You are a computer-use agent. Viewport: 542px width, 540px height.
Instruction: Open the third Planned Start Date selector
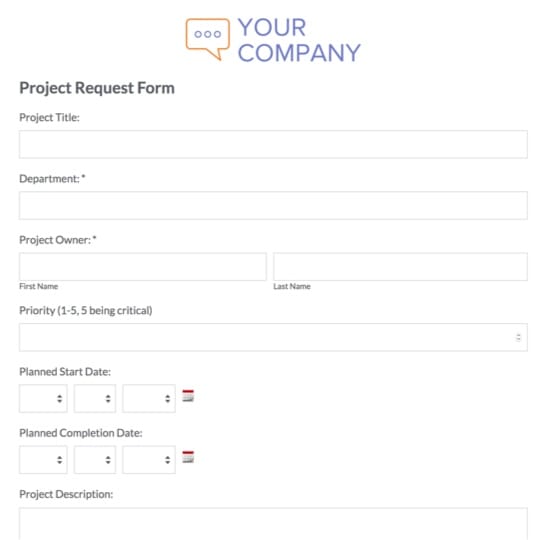[x=149, y=399]
